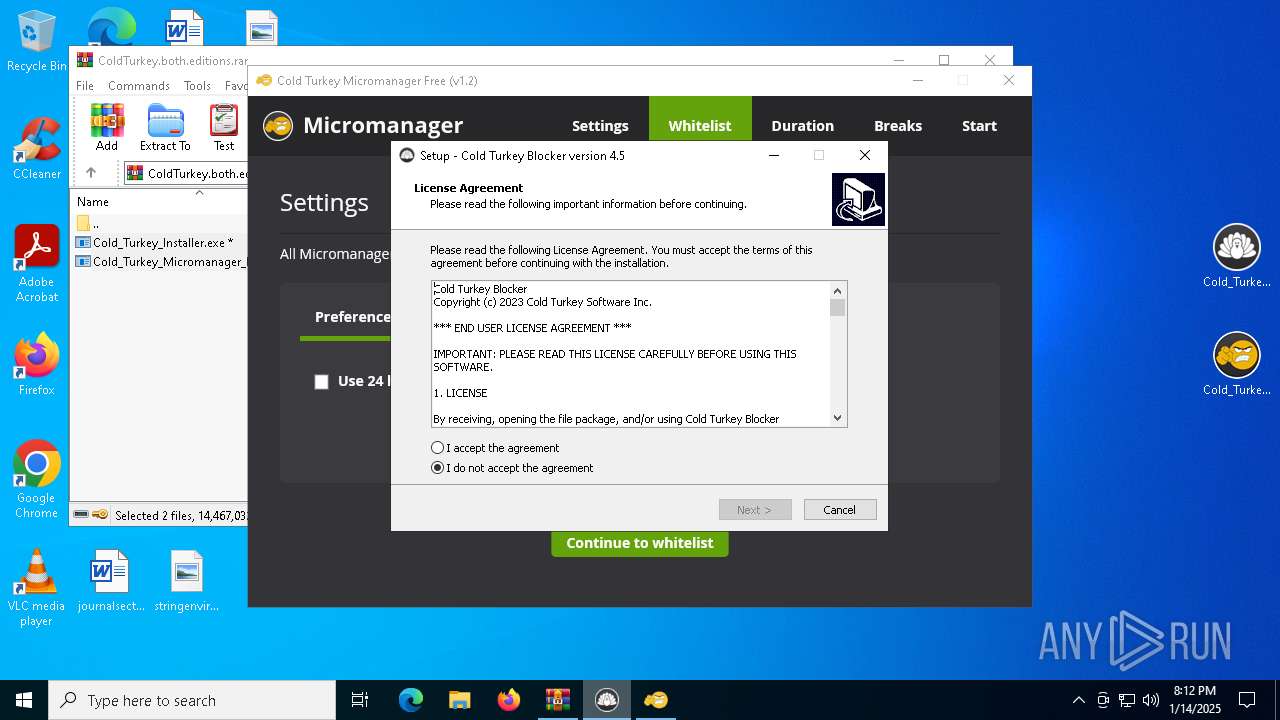Open Task View on the taskbar

tap(360, 700)
